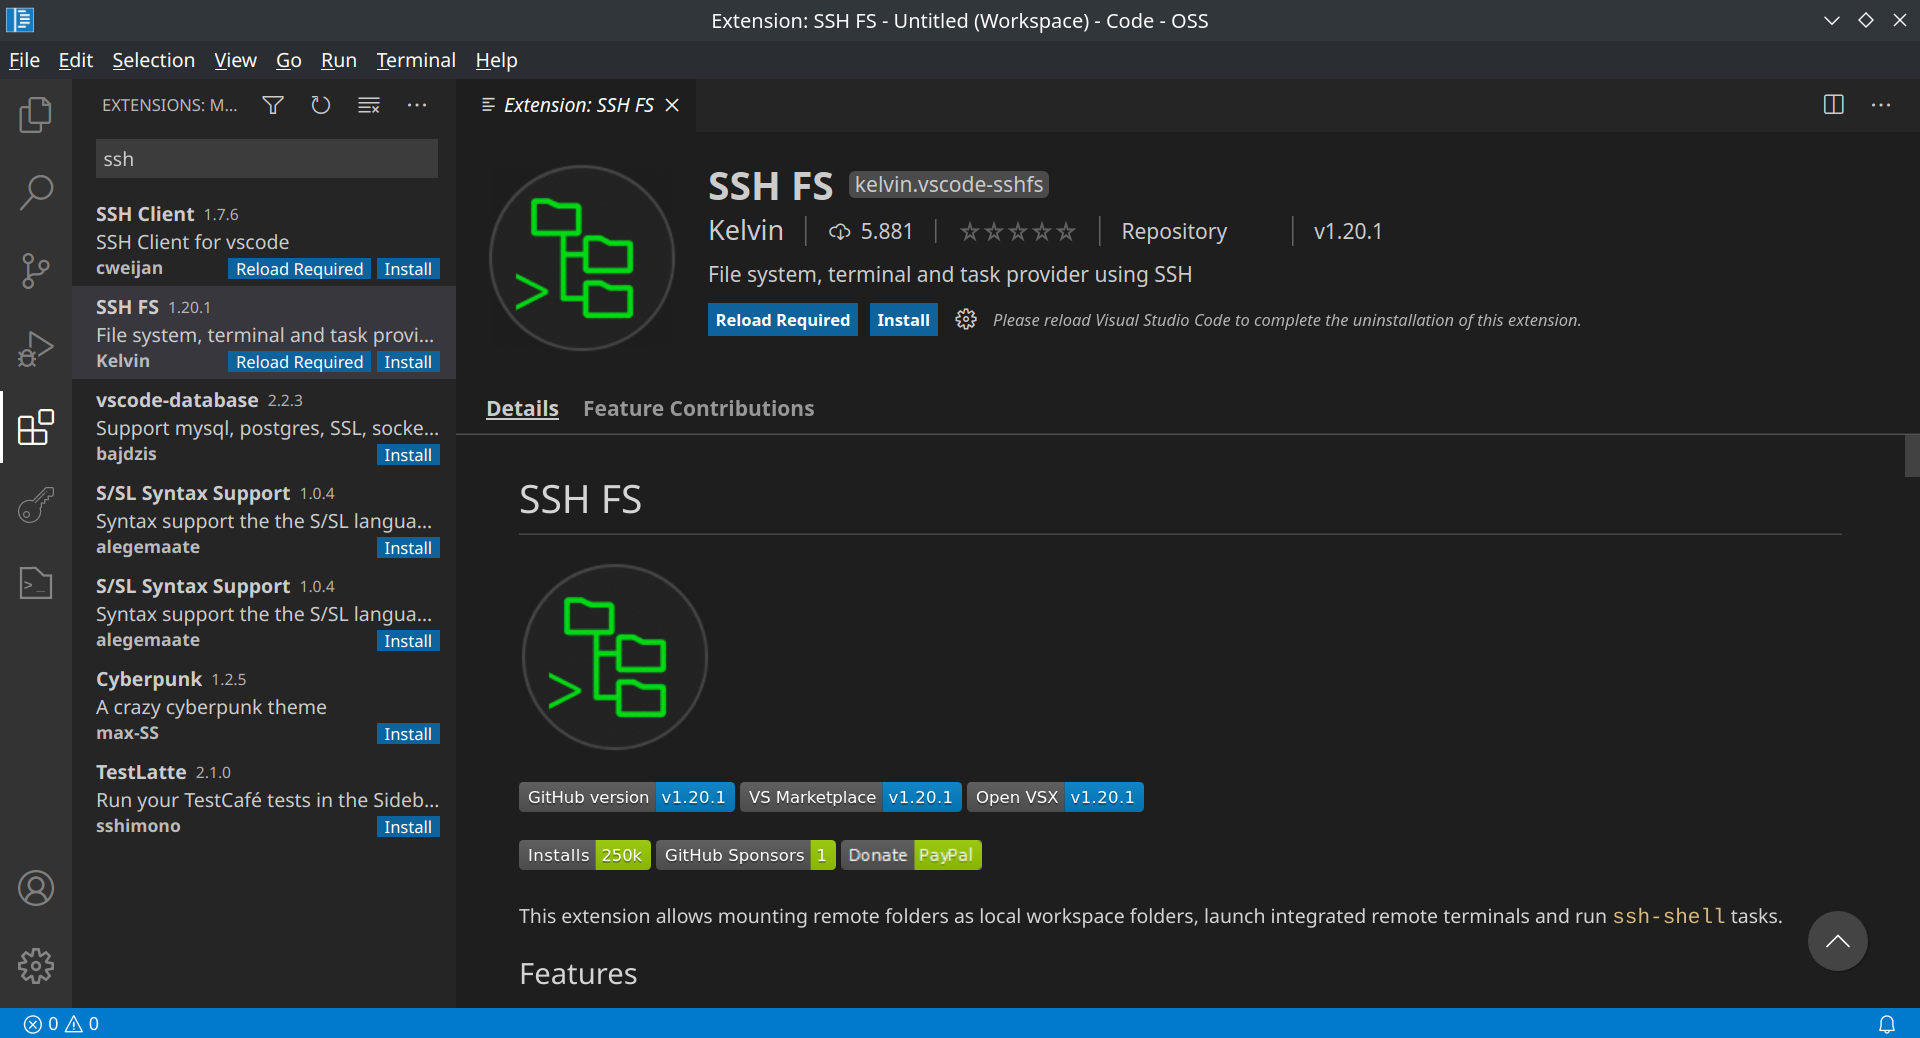Select the SSH Client extension row
Image resolution: width=1920 pixels, height=1038 pixels.
coord(264,240)
